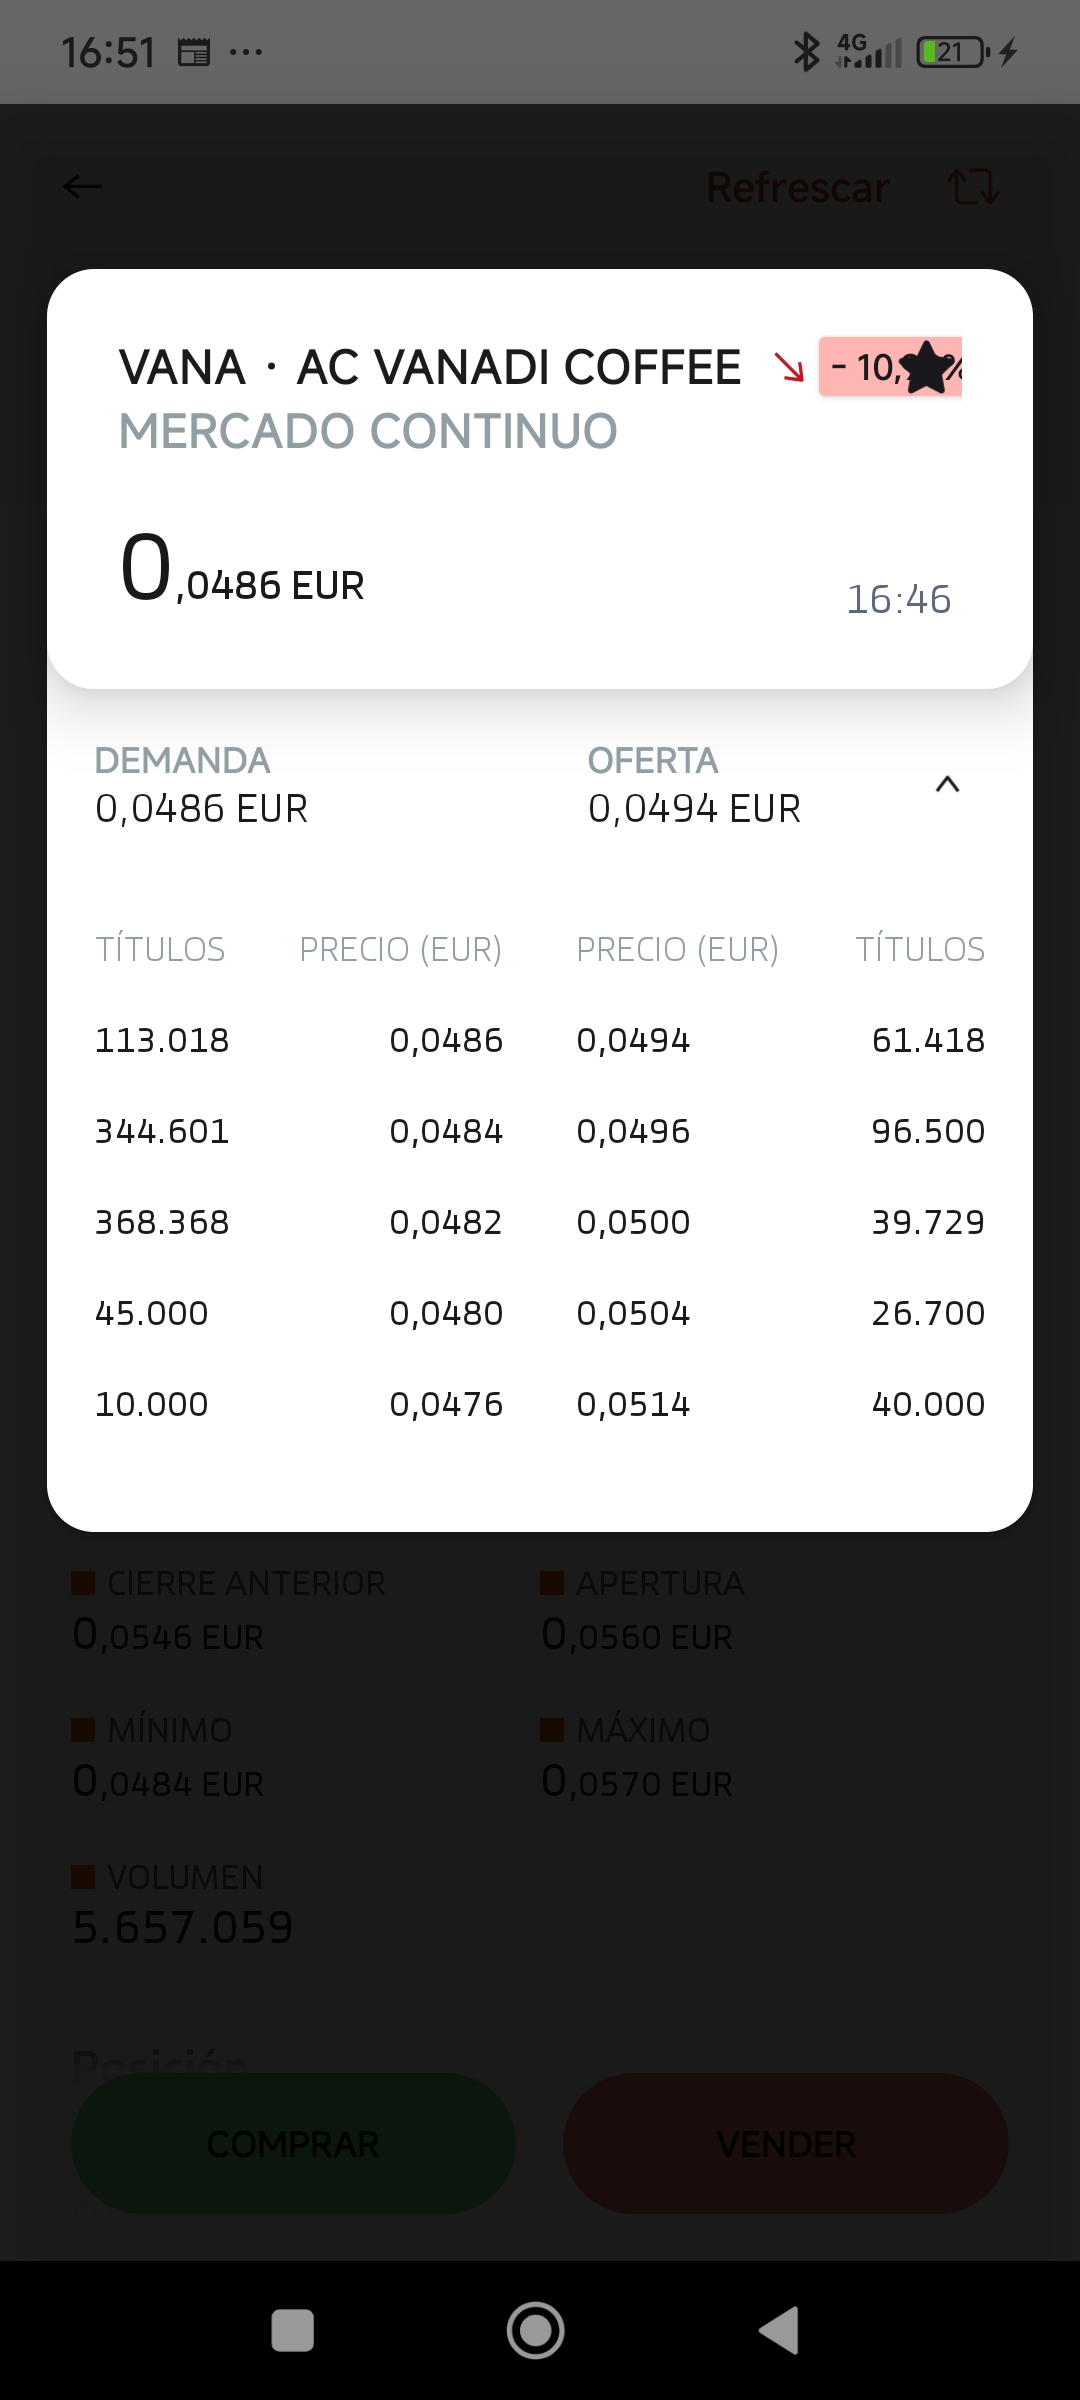This screenshot has height=2400, width=1080.
Task: Tap the back arrow icon
Action: pyautogui.click(x=83, y=186)
